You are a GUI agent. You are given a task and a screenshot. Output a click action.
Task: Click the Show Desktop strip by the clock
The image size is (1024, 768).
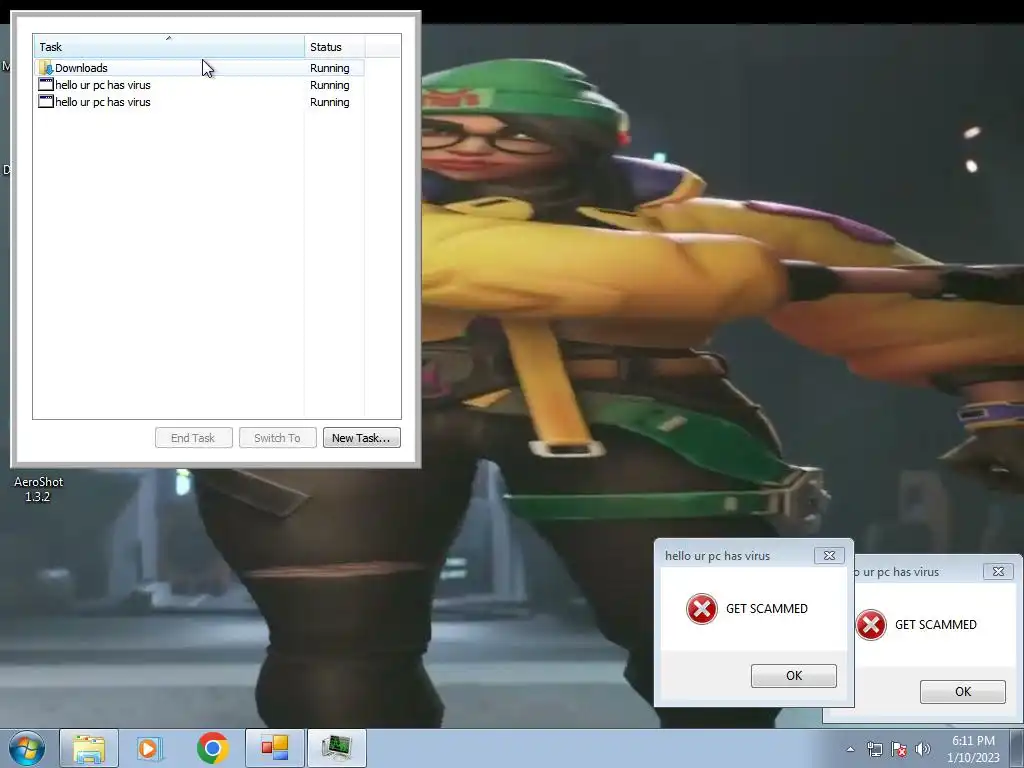tap(1017, 748)
